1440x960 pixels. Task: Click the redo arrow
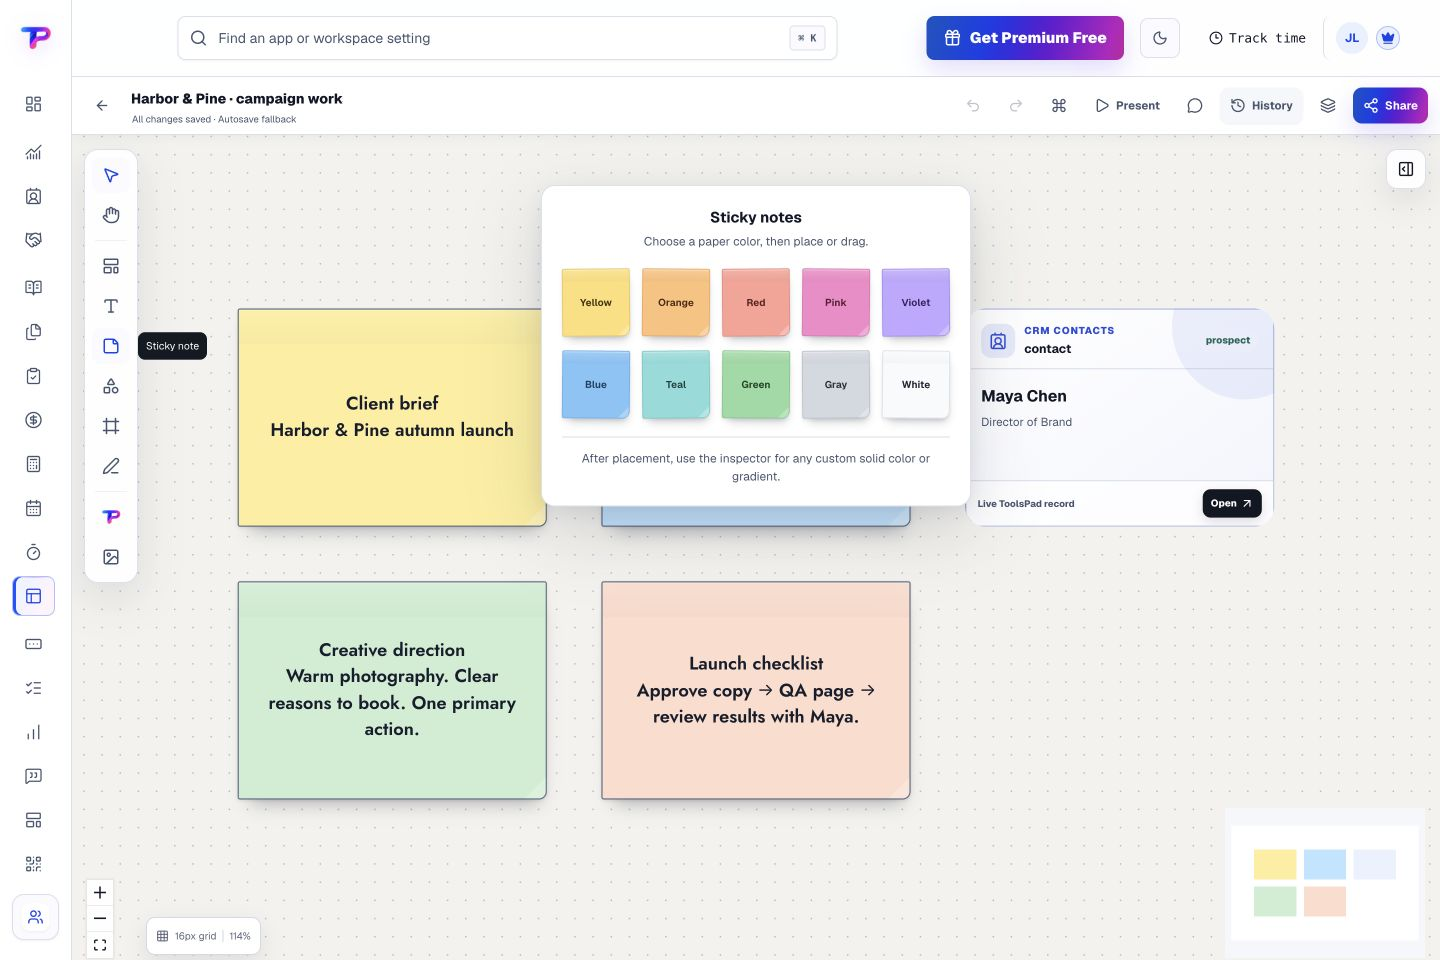1016,106
